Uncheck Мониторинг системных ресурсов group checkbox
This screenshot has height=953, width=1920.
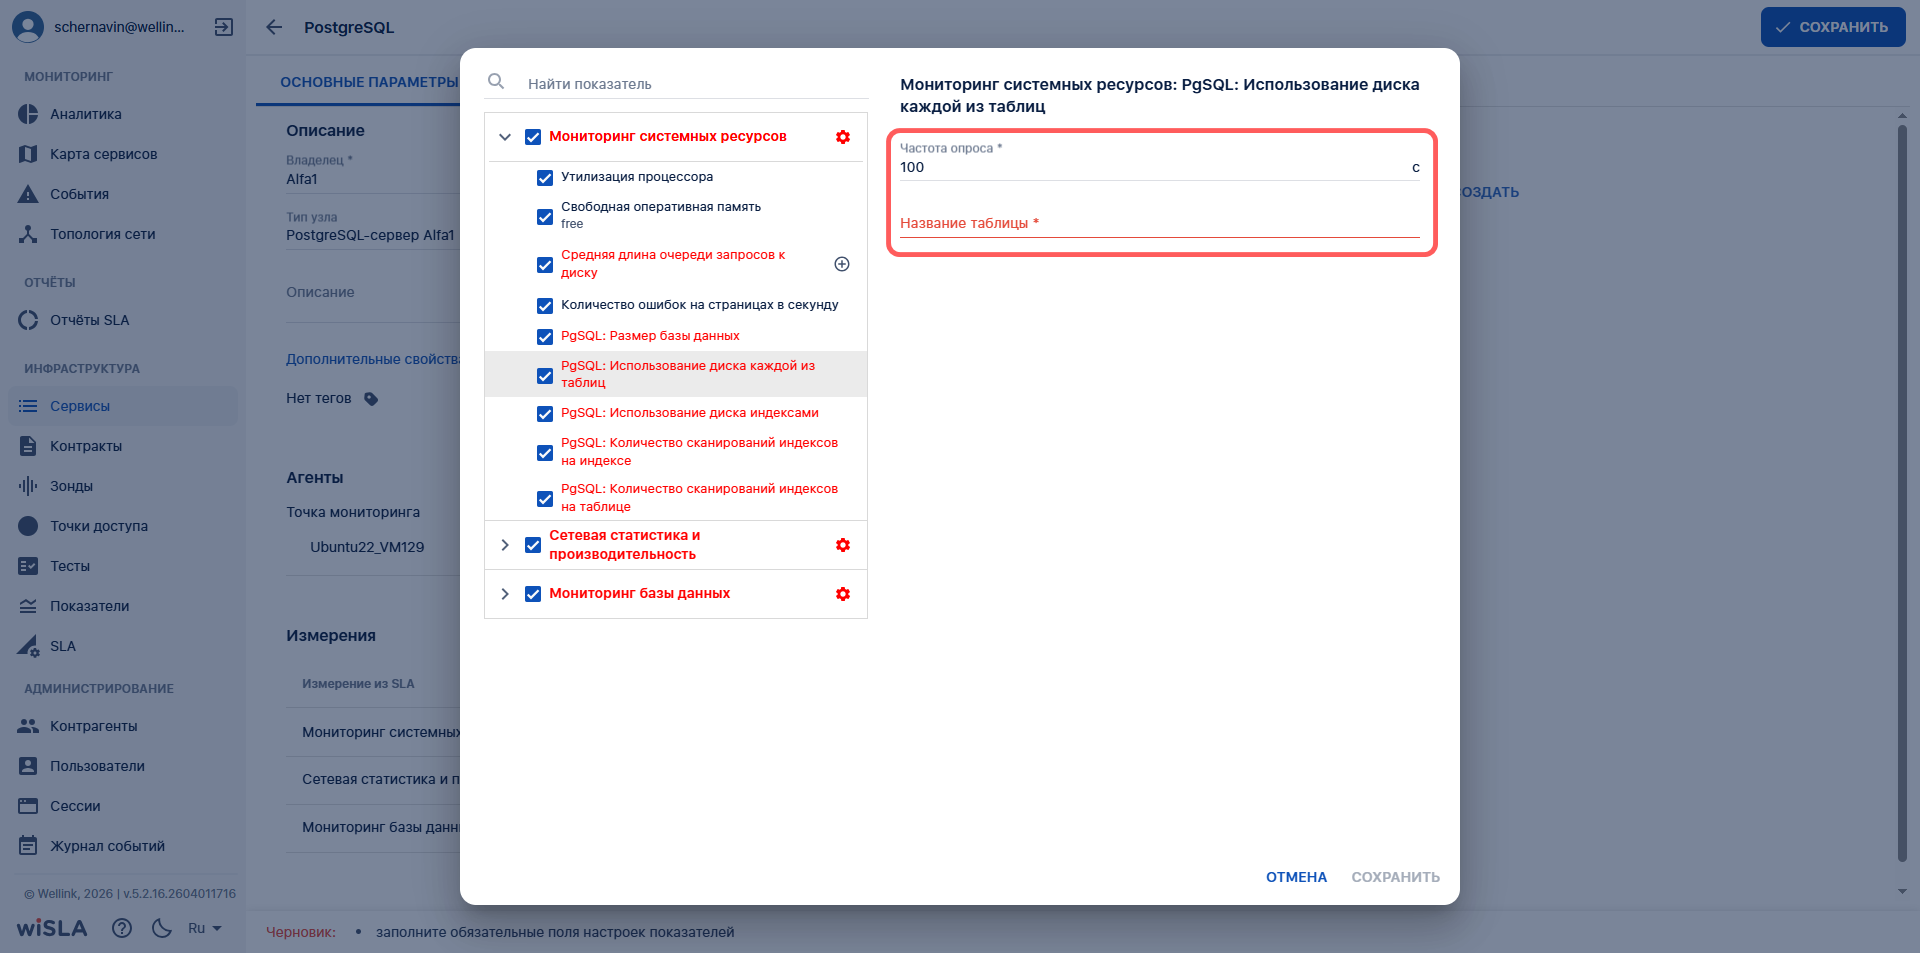(533, 137)
